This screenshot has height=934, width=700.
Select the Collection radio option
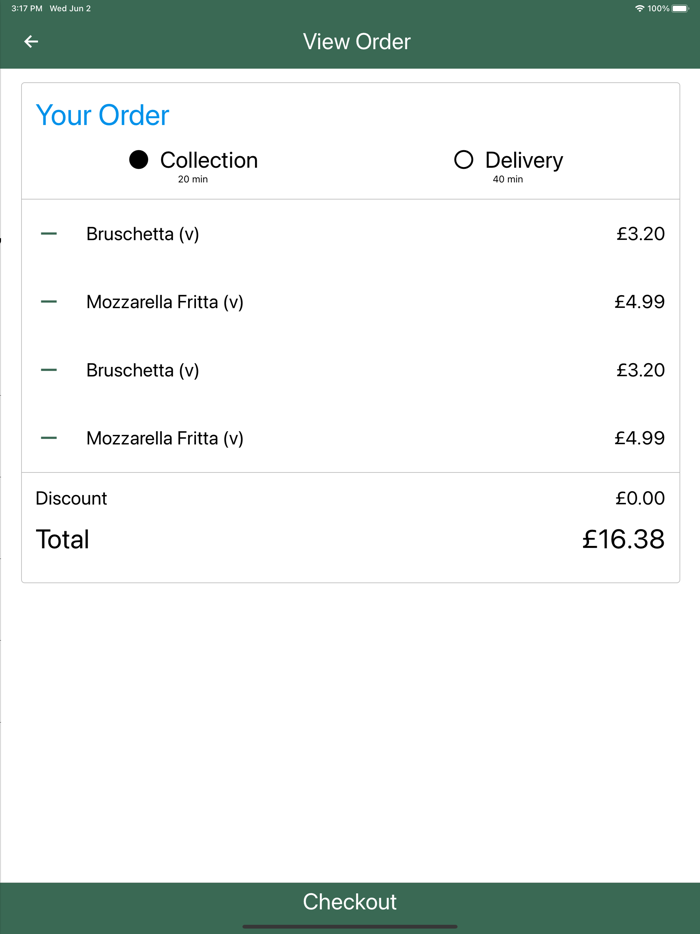coord(139,160)
